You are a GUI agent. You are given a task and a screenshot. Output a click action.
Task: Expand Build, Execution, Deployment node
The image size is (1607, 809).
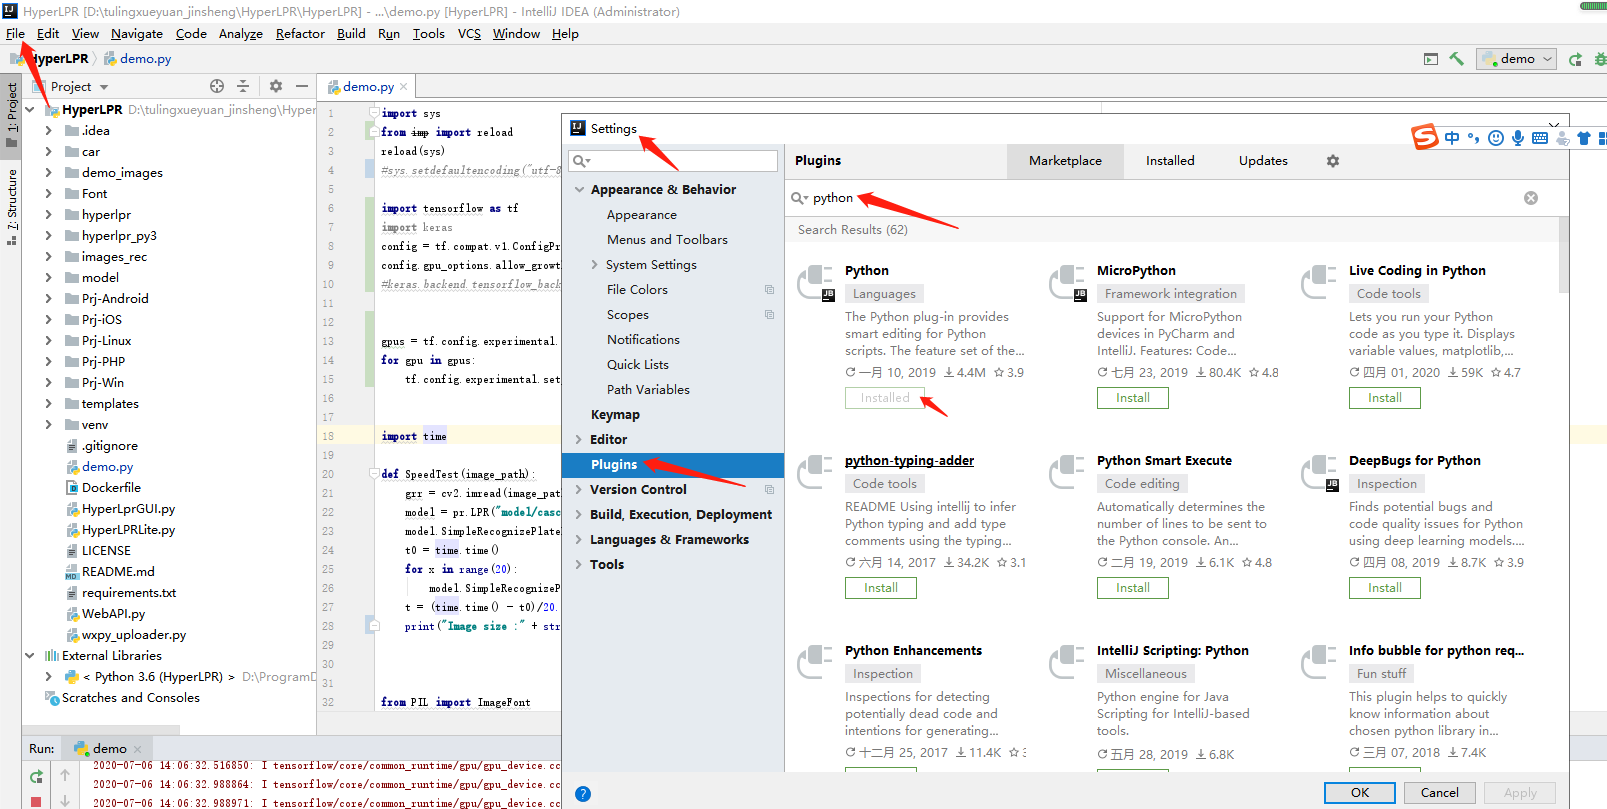coord(579,515)
